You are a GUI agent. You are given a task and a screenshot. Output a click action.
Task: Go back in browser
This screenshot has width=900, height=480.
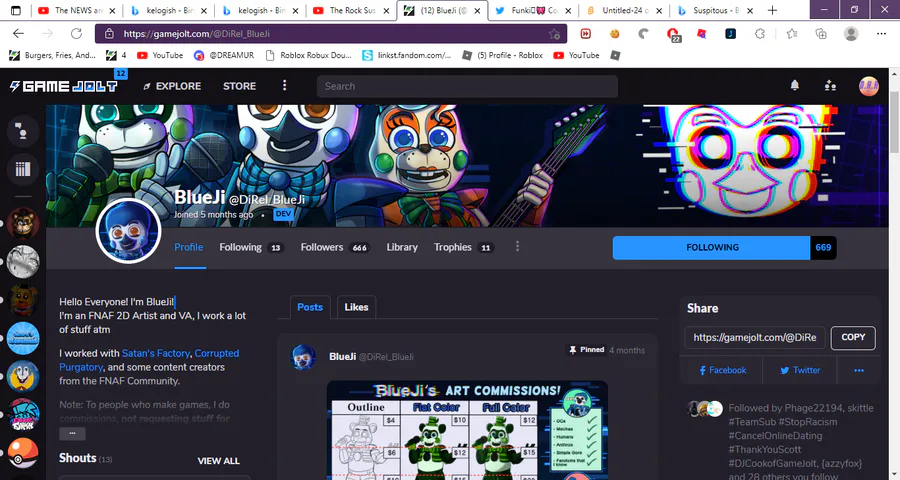(18, 34)
